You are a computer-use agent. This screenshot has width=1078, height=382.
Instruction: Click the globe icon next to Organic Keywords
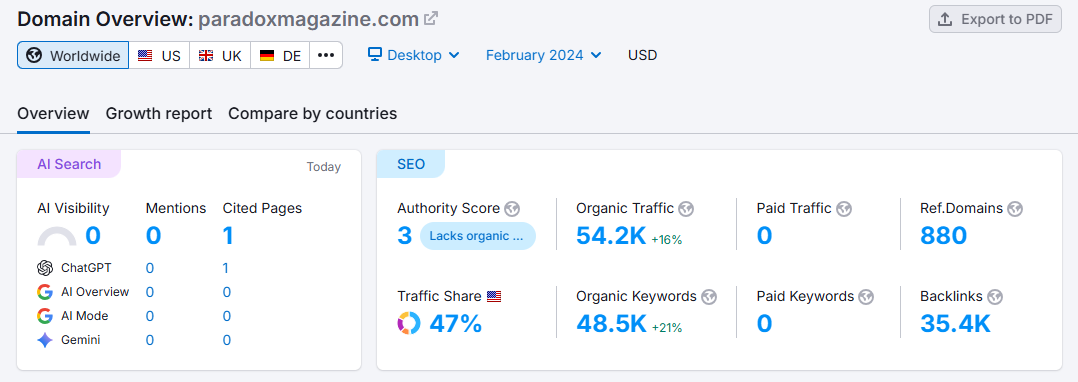click(709, 297)
